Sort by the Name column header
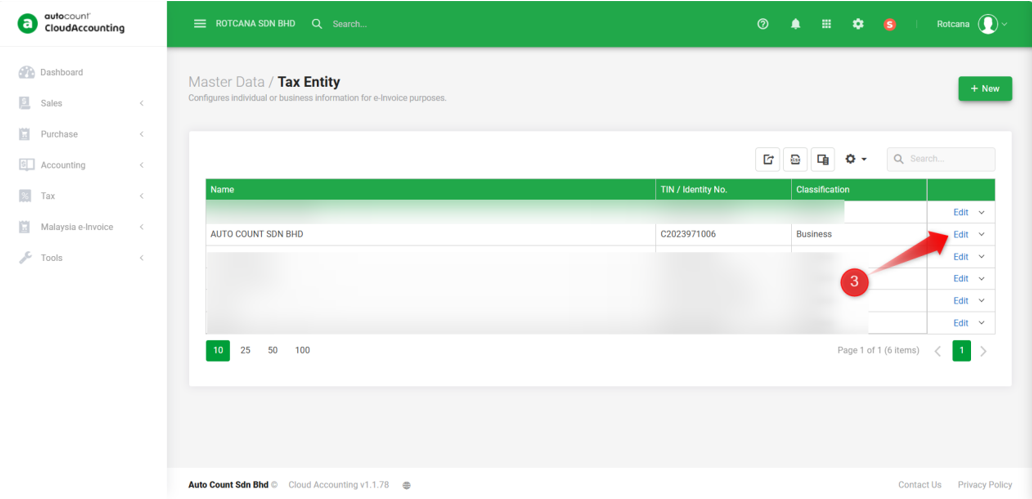Screen dimensions: 1032x499 tap(430, 190)
